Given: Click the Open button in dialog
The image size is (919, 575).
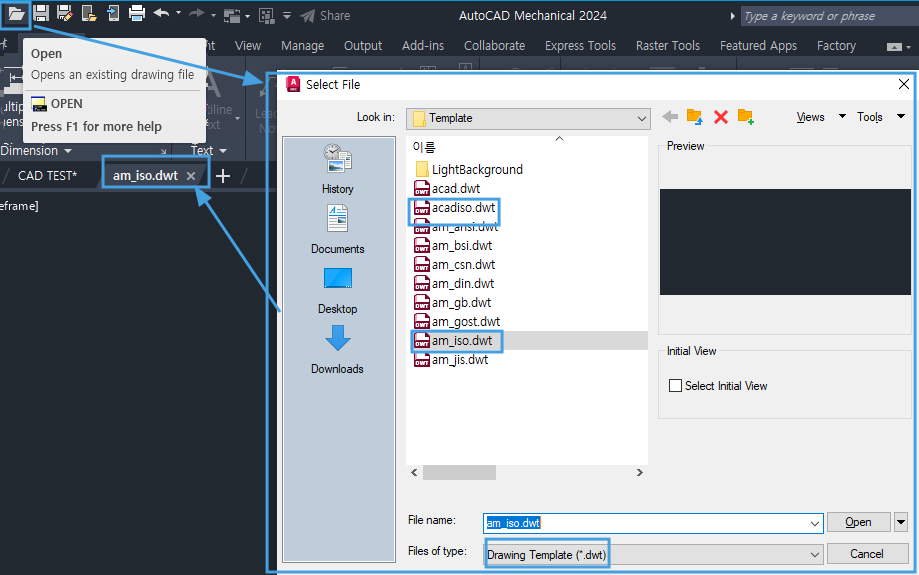Looking at the screenshot, I should (859, 522).
